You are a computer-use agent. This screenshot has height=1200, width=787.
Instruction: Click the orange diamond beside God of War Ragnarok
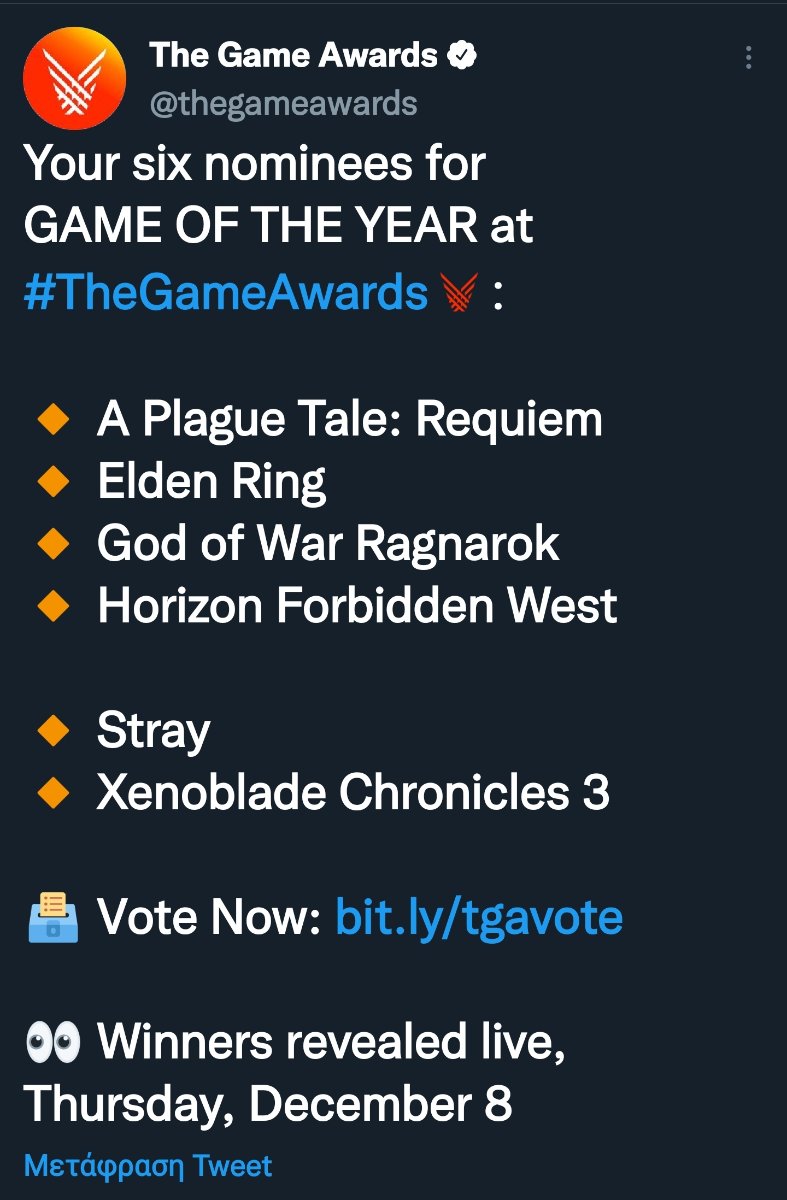(x=51, y=545)
